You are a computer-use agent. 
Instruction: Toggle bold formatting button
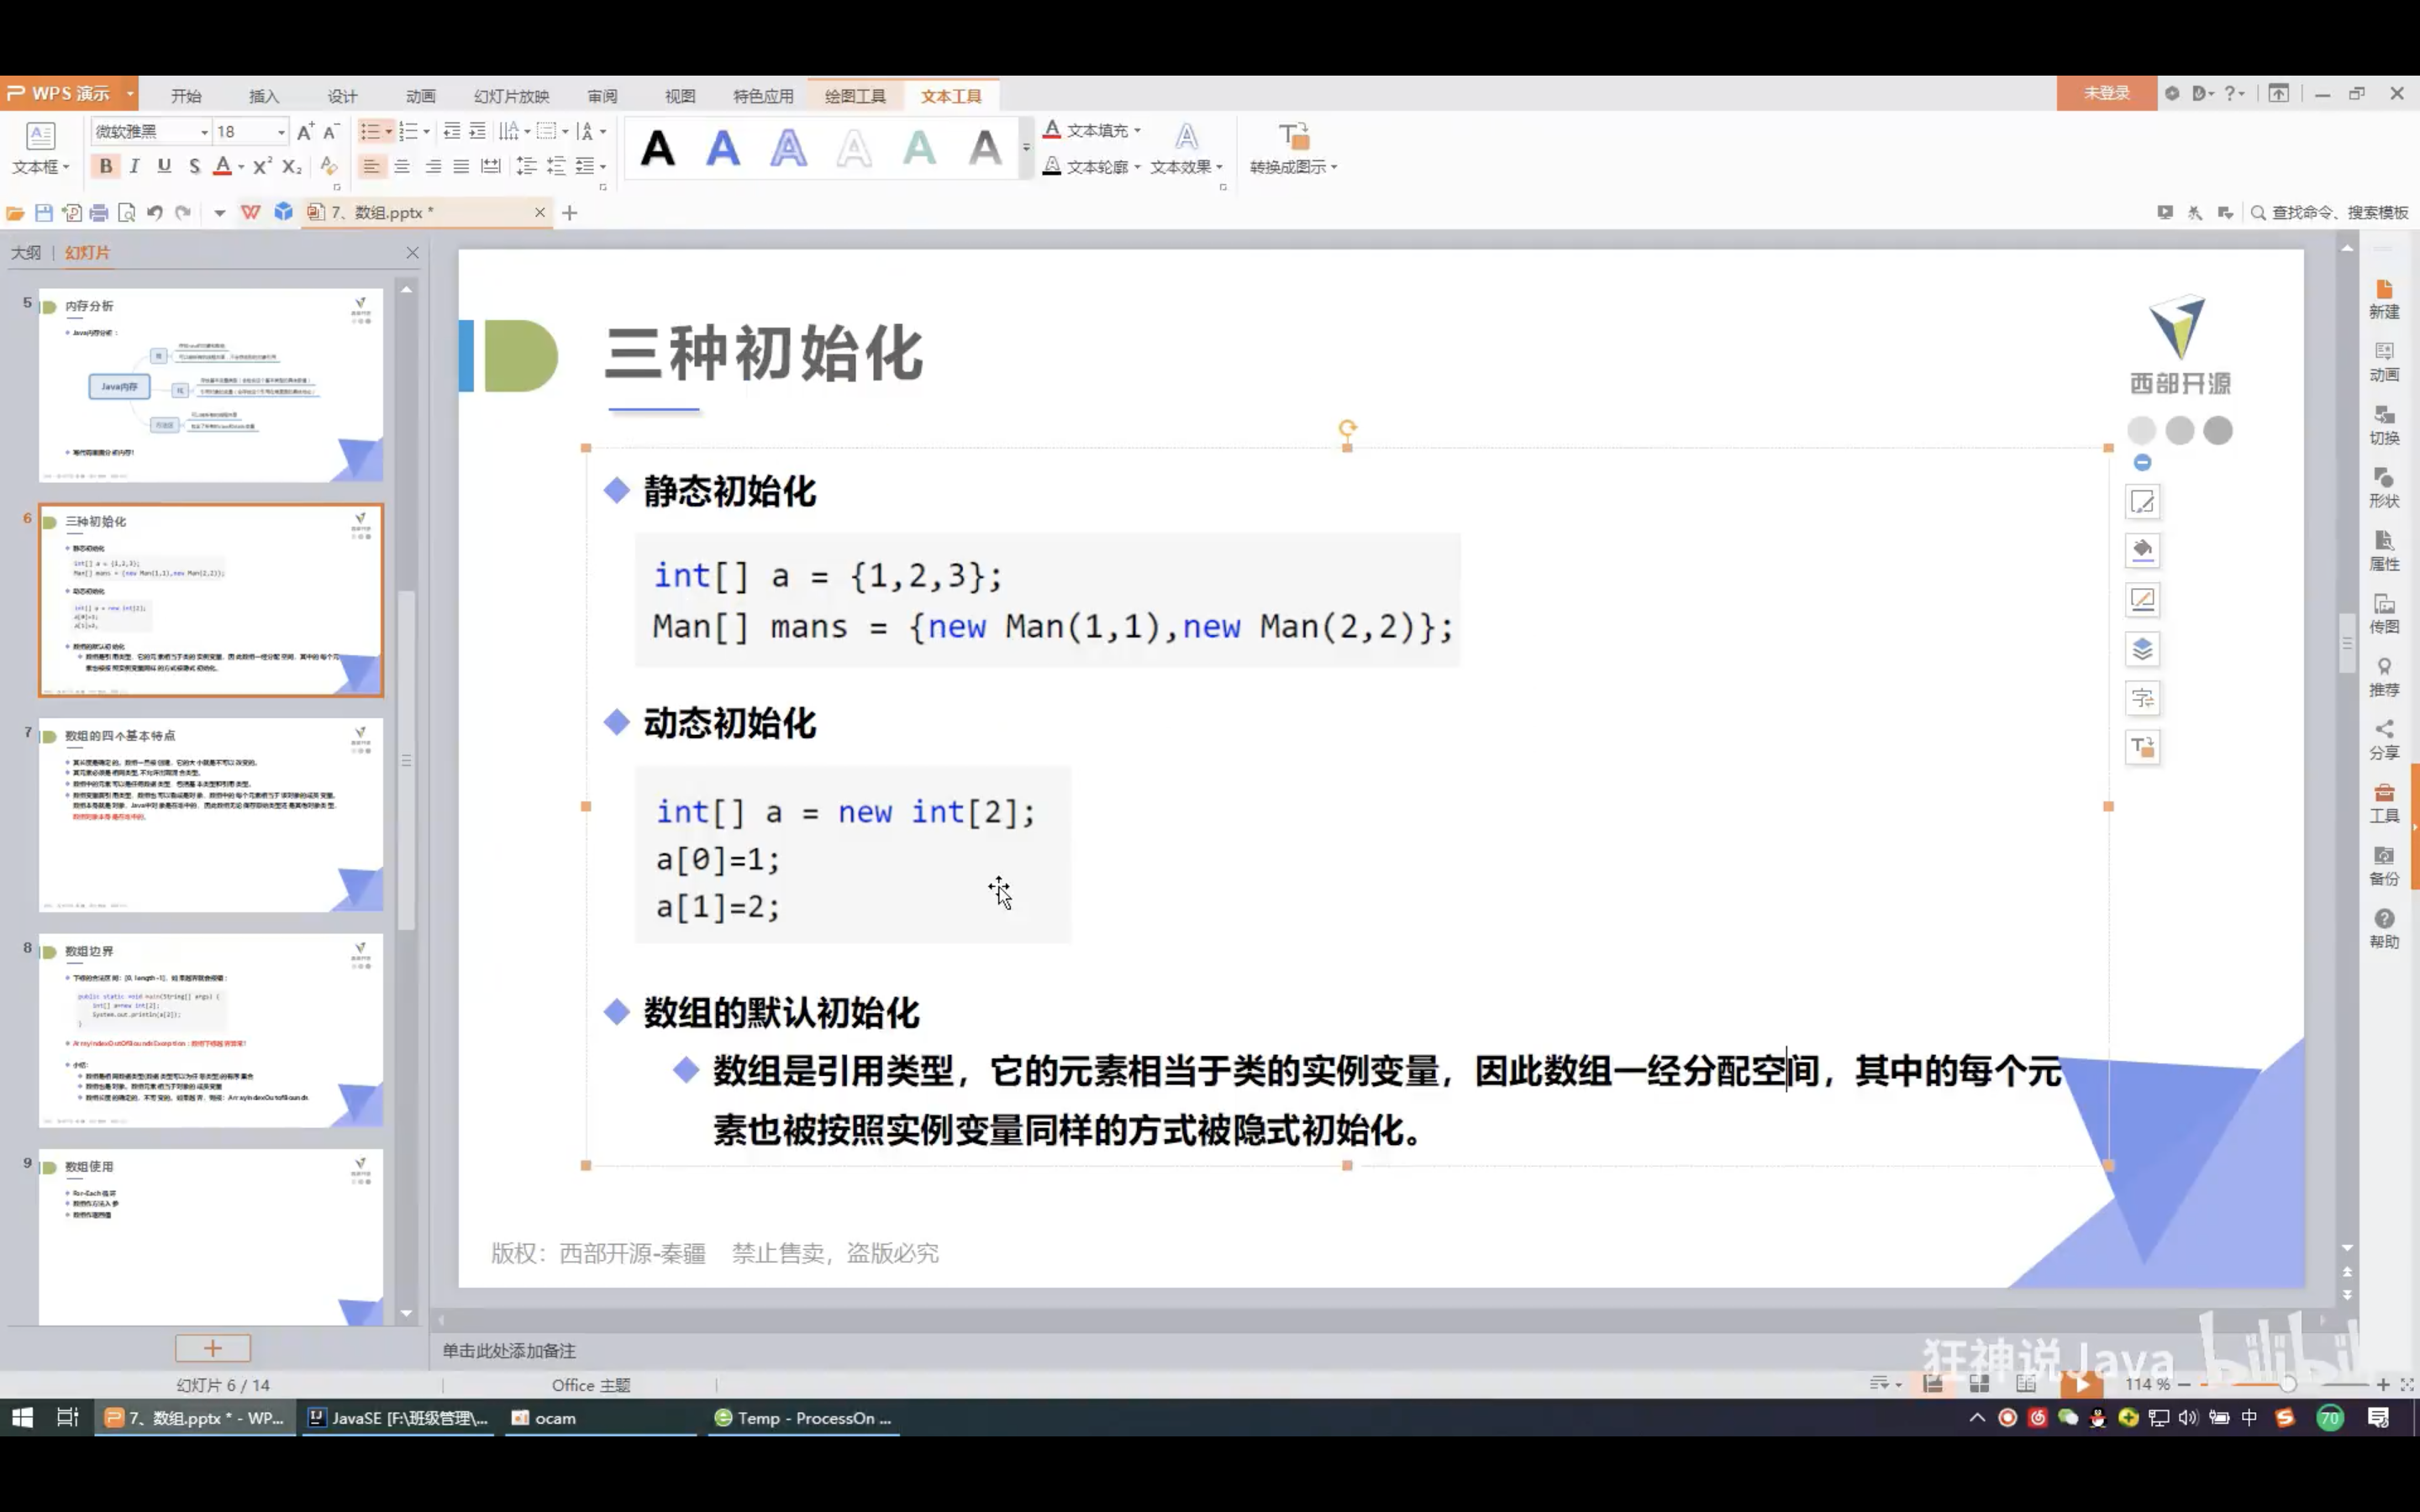(x=105, y=166)
